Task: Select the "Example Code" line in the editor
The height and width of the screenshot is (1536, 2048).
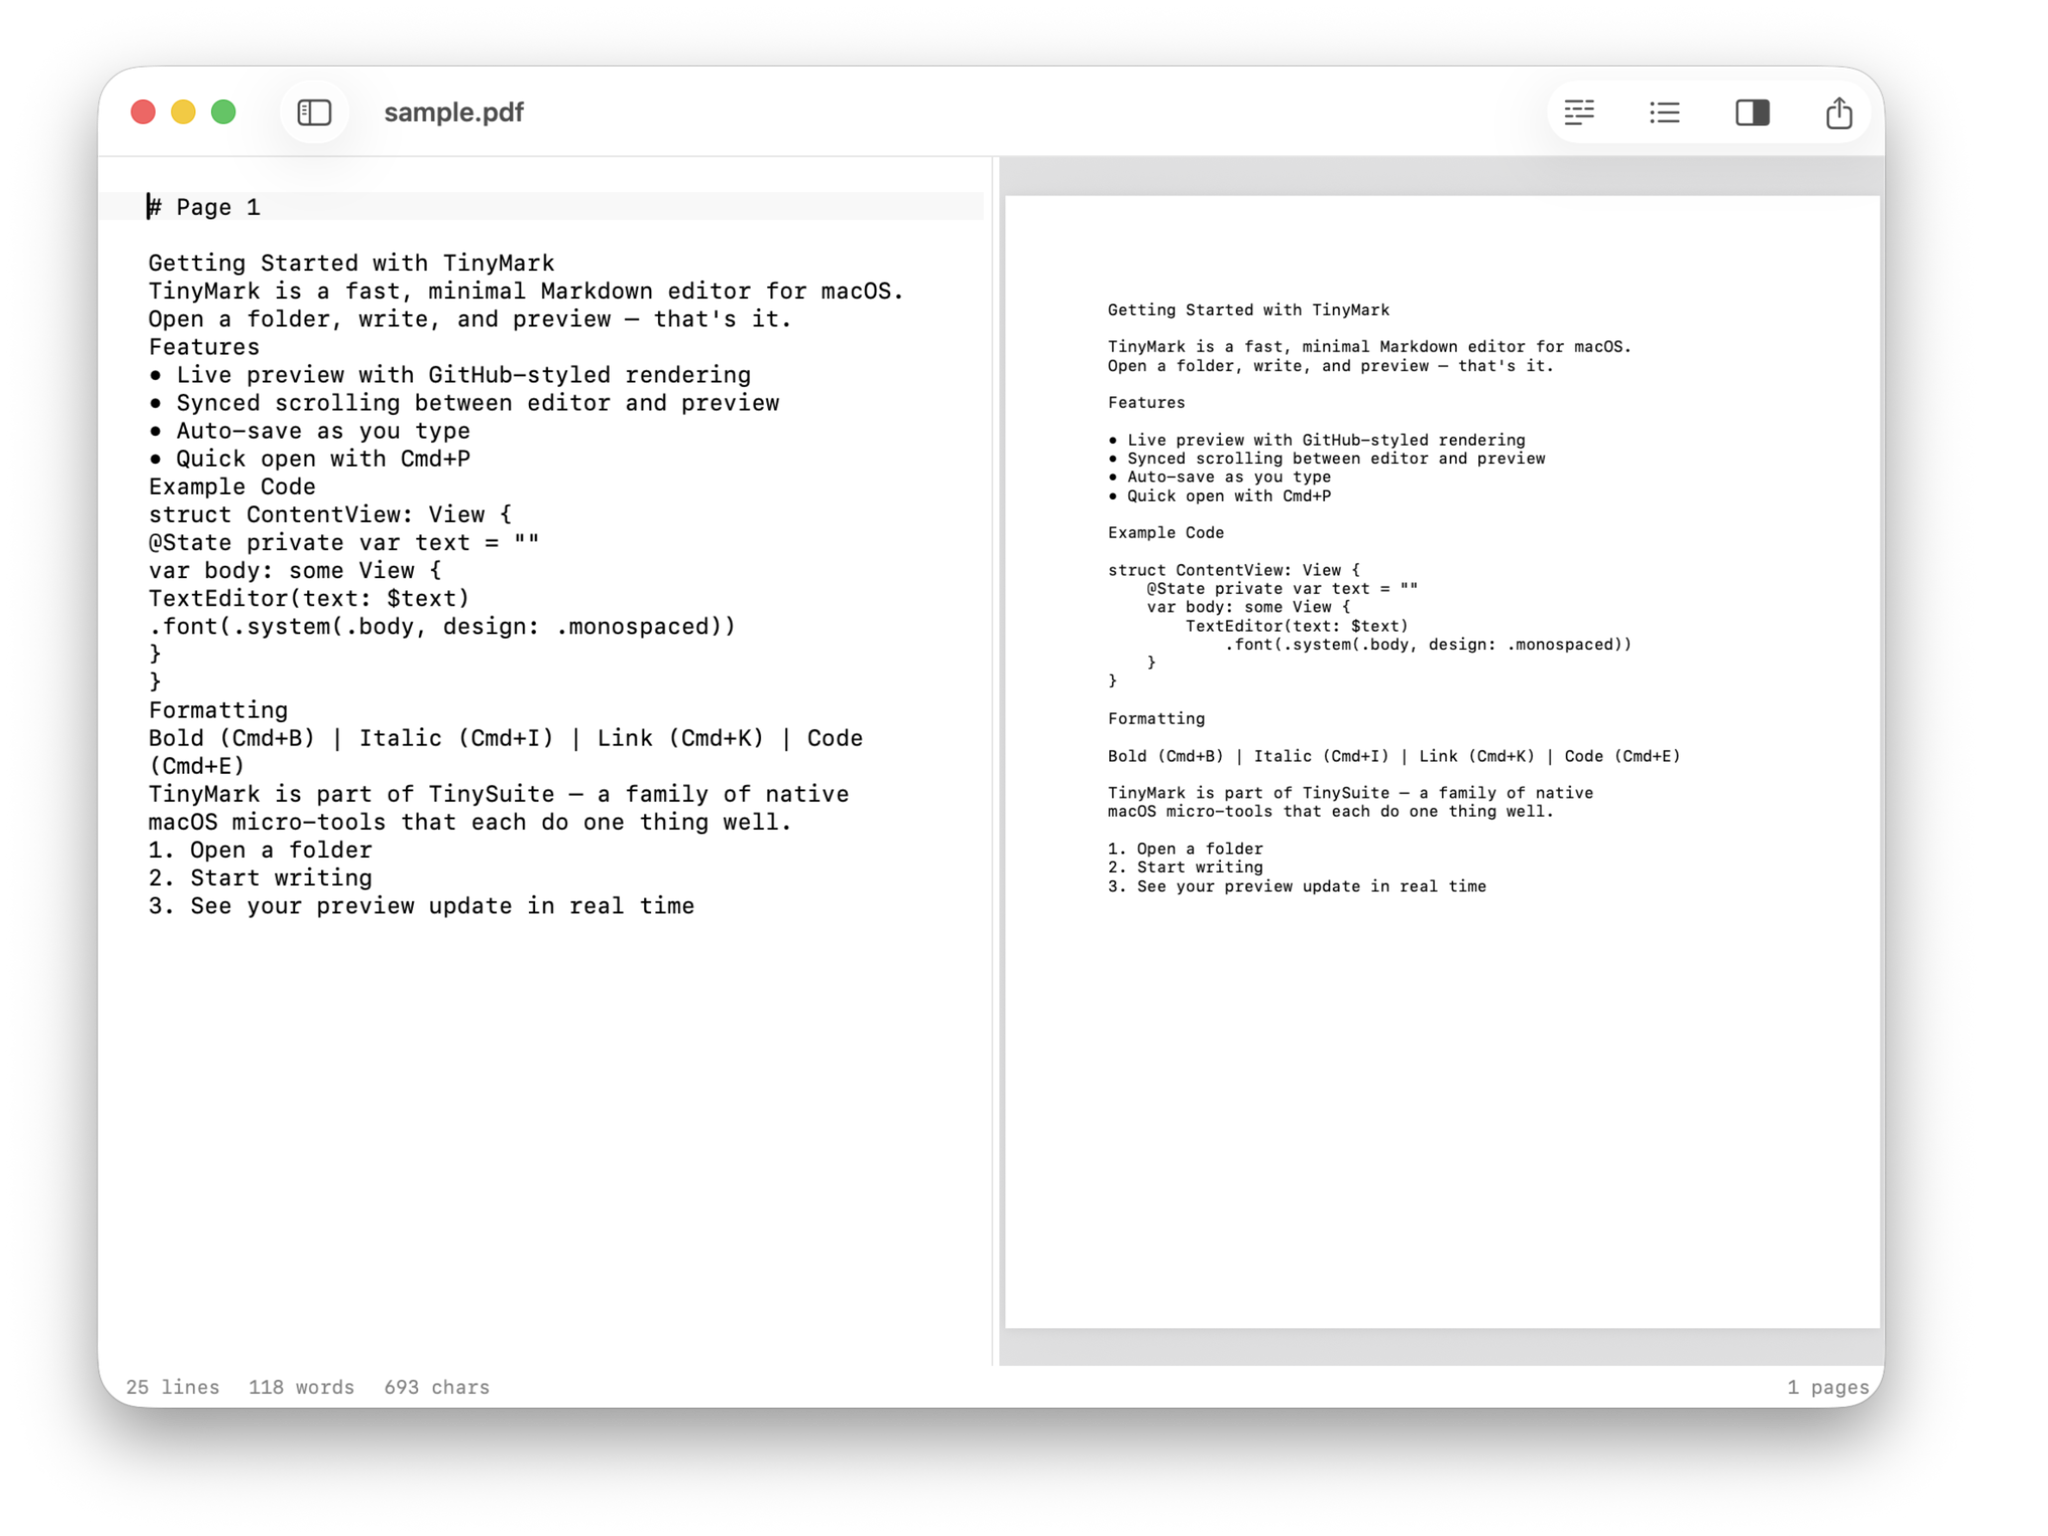Action: [232, 487]
